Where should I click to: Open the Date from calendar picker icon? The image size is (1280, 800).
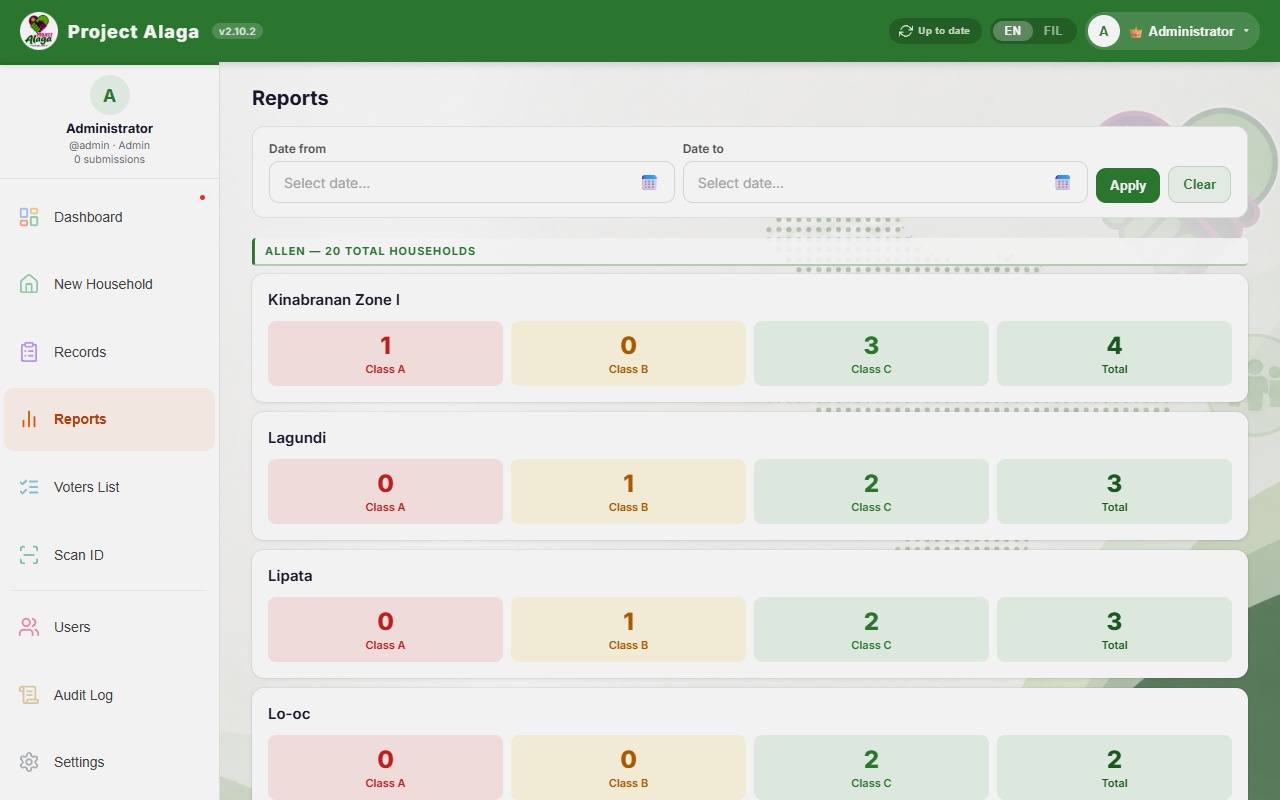(x=649, y=182)
